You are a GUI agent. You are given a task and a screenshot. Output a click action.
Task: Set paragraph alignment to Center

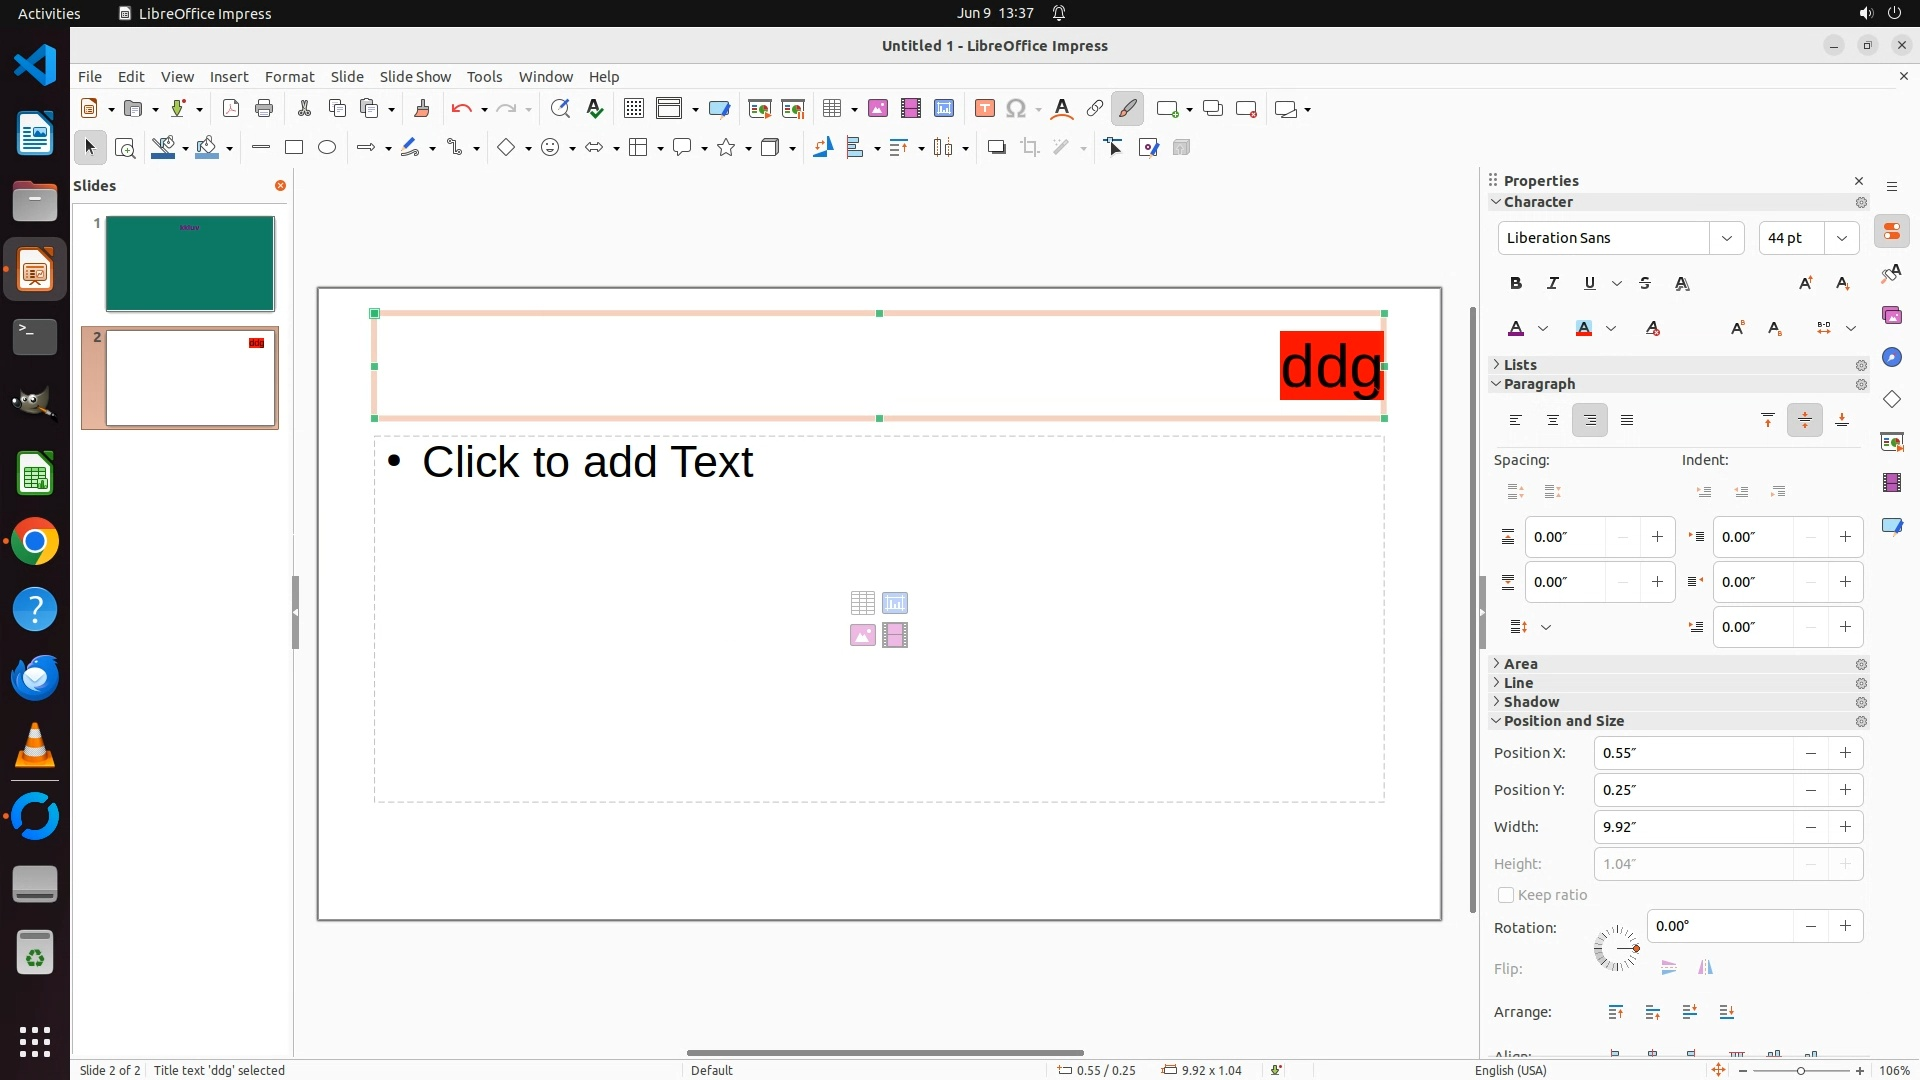(x=1553, y=421)
